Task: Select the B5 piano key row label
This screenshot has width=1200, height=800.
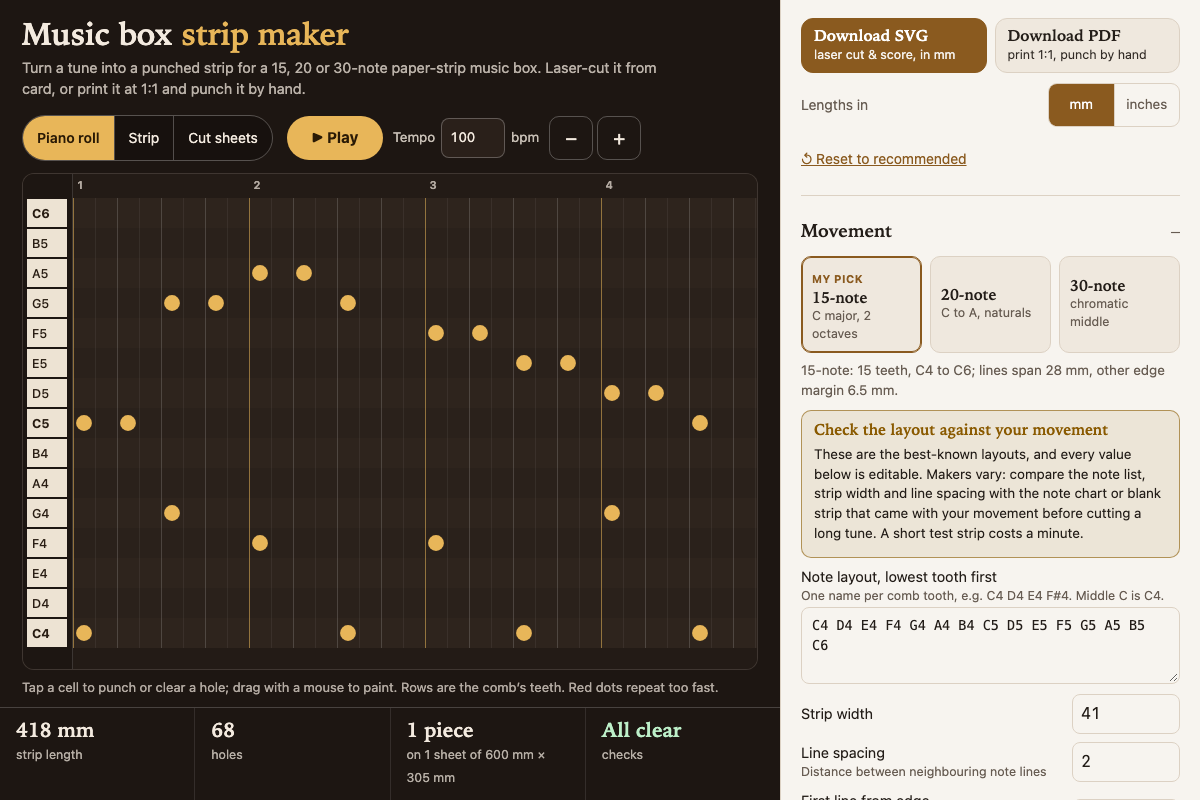Action: pos(47,243)
